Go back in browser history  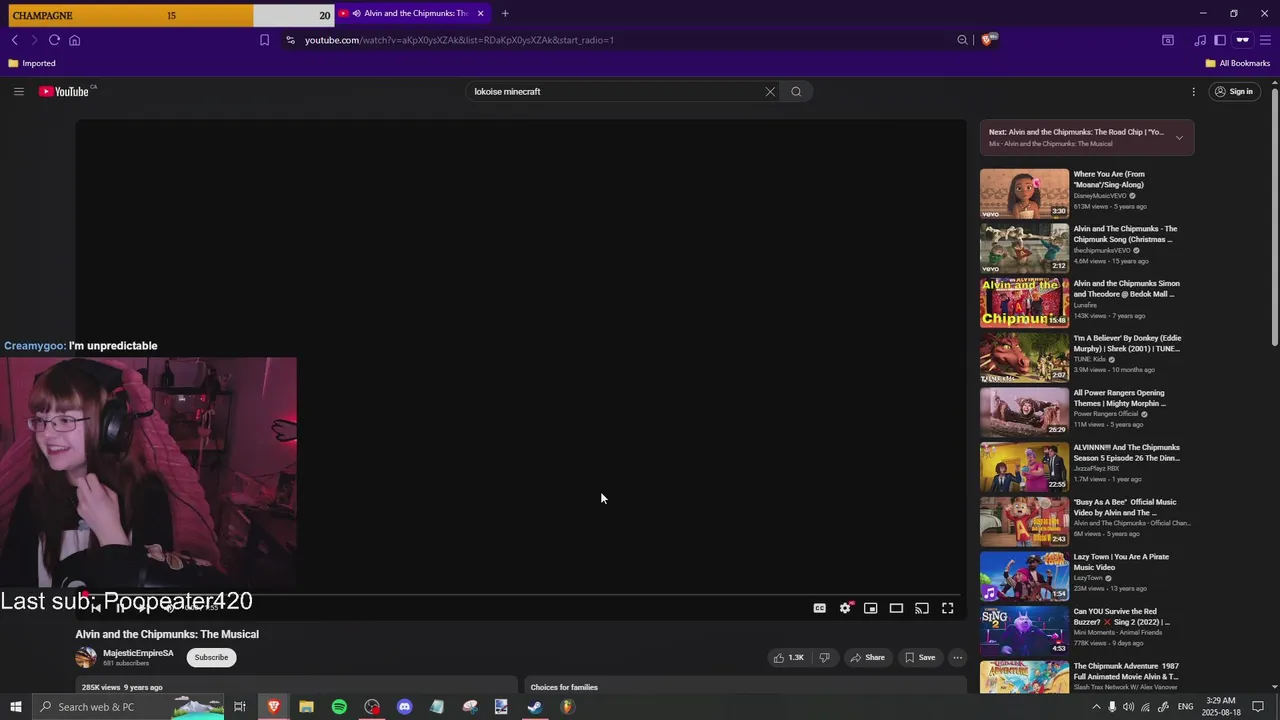(x=15, y=40)
